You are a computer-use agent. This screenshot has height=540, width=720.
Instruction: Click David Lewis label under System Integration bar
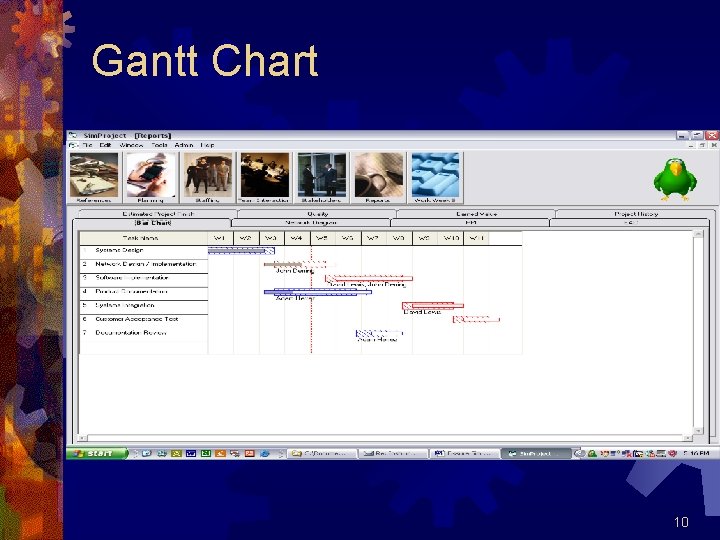click(422, 312)
